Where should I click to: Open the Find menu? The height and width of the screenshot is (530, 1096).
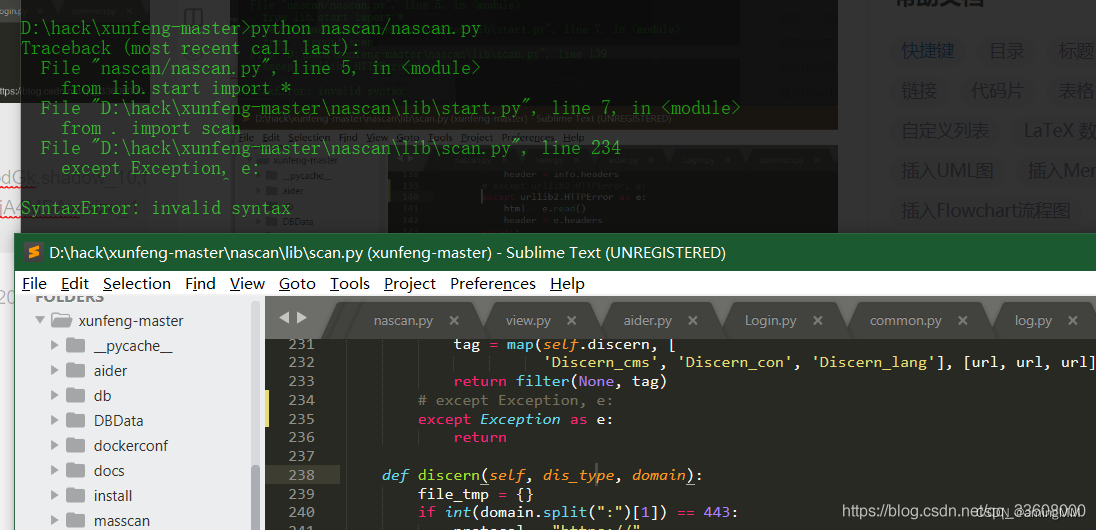click(x=200, y=284)
